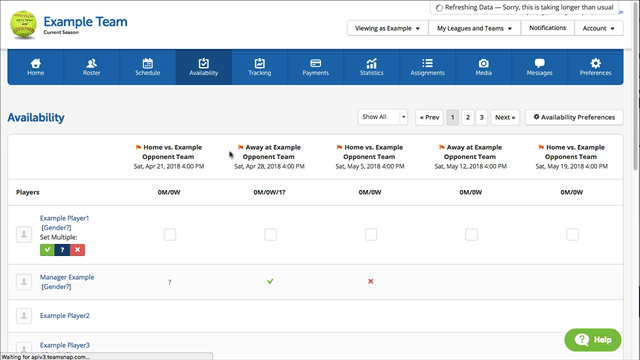
Task: Click flag icon on May 5 game
Action: coord(339,147)
